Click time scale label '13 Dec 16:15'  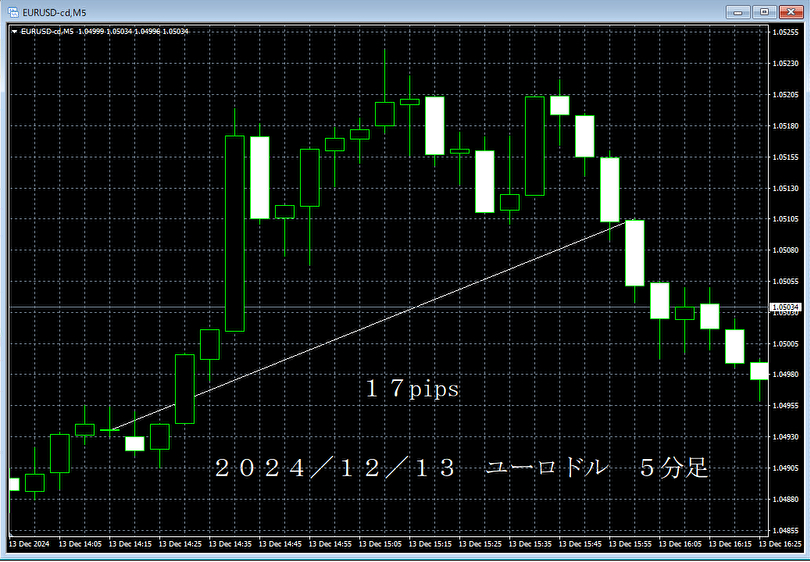(x=731, y=544)
